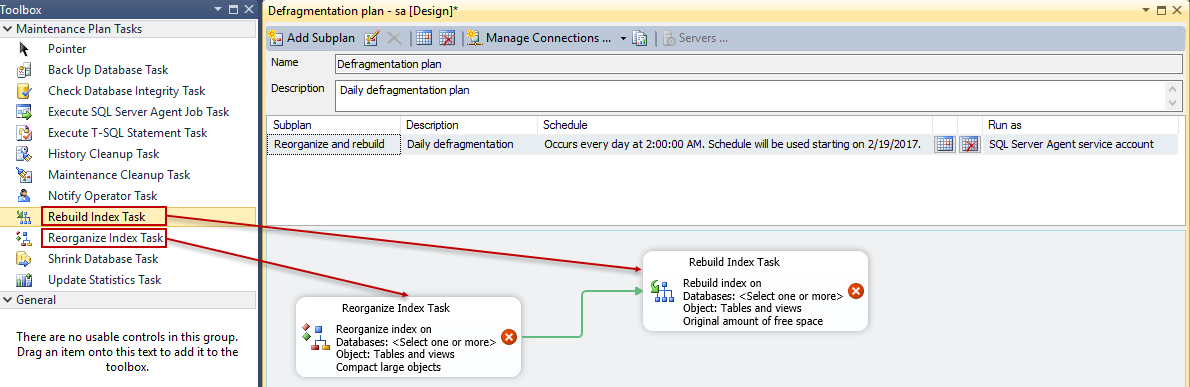Click the Add Subplan toolbar button
Viewport: 1190px width, 387px height.
[312, 38]
